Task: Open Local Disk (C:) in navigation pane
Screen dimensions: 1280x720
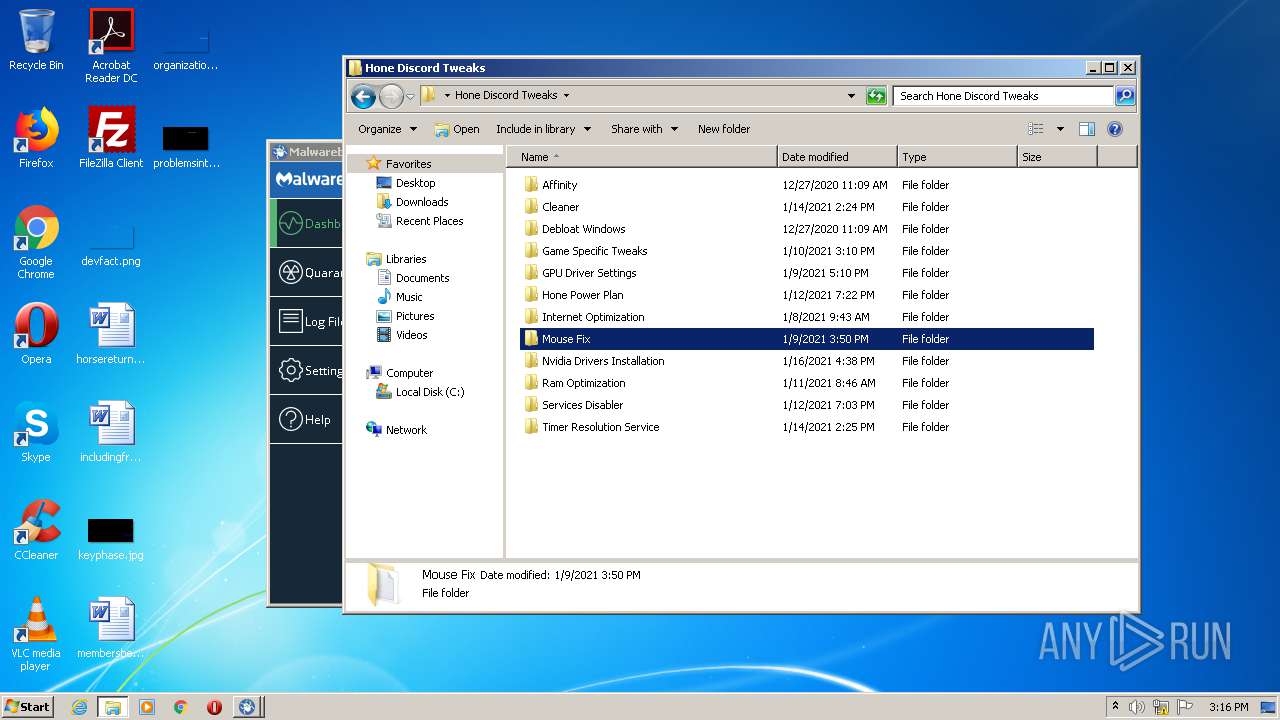Action: (430, 392)
